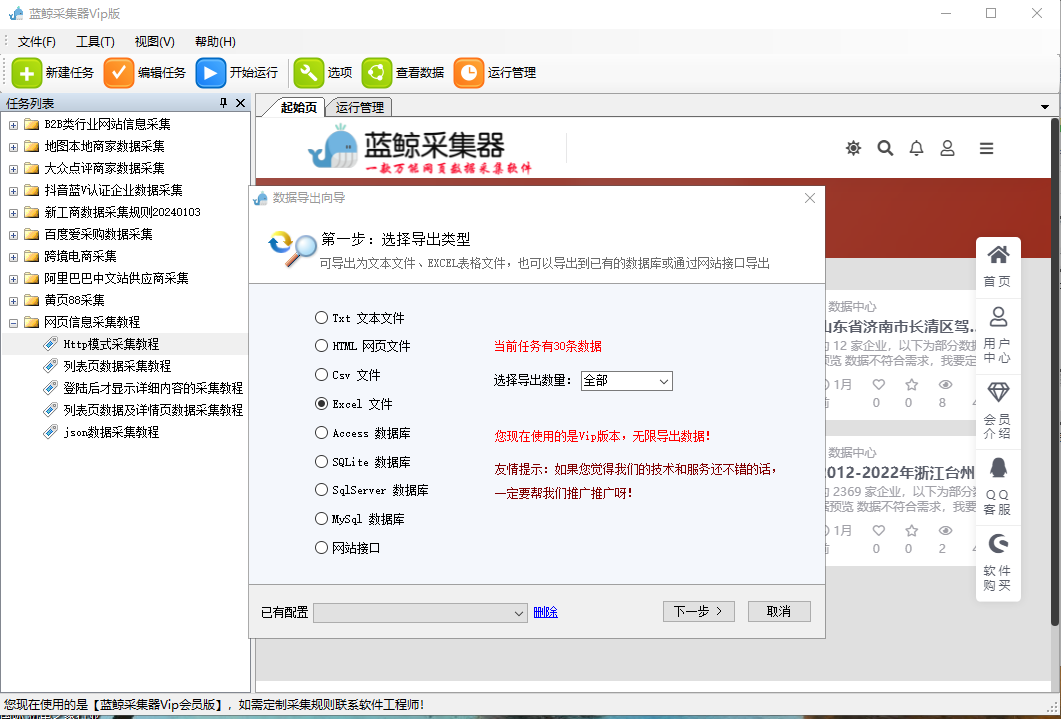Open the hamburger menu icon
The width and height of the screenshot is (1061, 719).
[987, 148]
